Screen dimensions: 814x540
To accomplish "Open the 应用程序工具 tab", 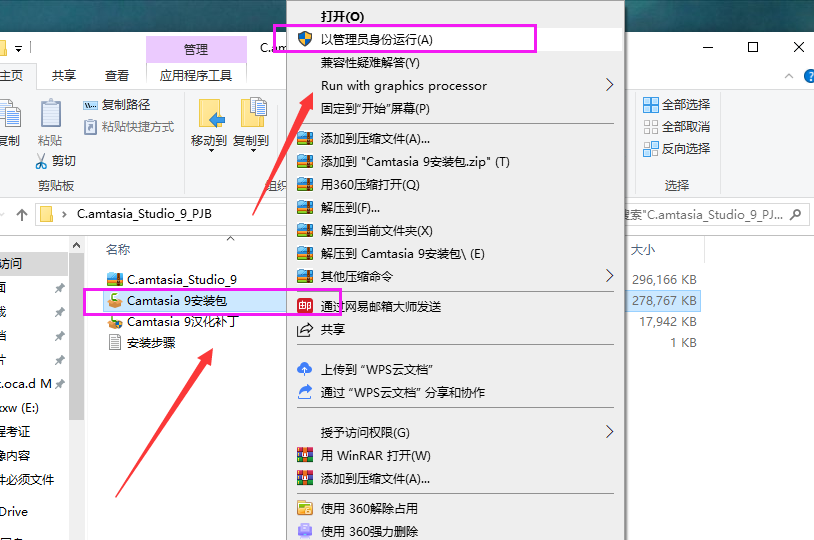I will coord(196,76).
